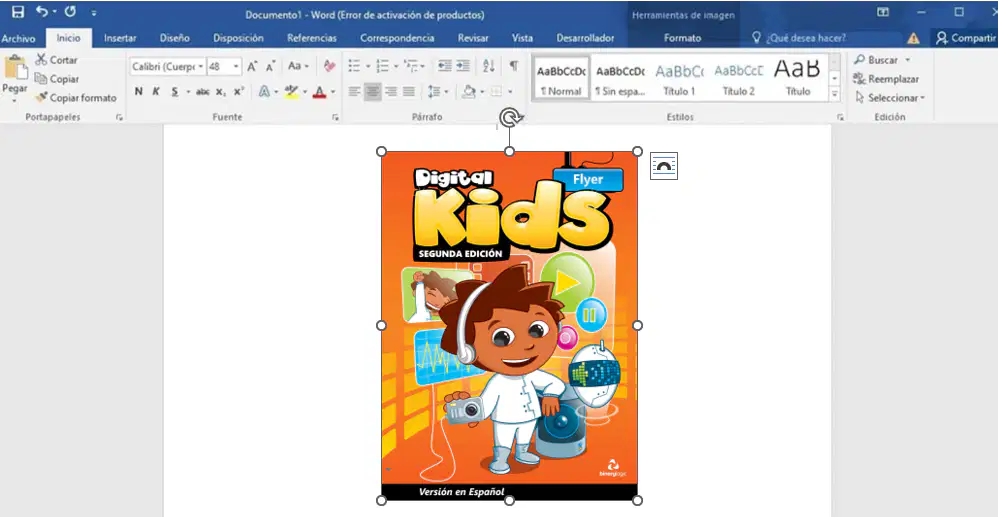Open the Portapapeles dialog launcher
The width and height of the screenshot is (998, 517).
click(119, 118)
